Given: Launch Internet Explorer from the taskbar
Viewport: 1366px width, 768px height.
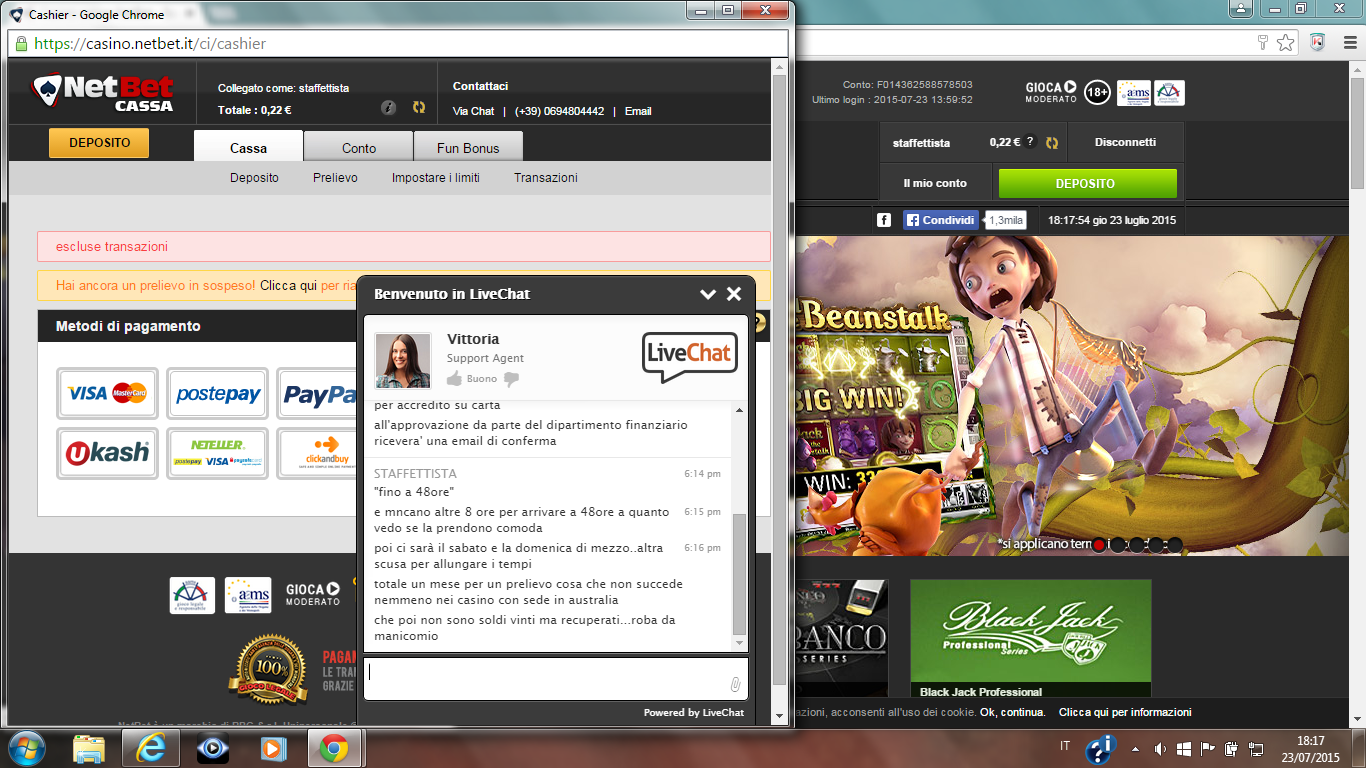Looking at the screenshot, I should (150, 748).
